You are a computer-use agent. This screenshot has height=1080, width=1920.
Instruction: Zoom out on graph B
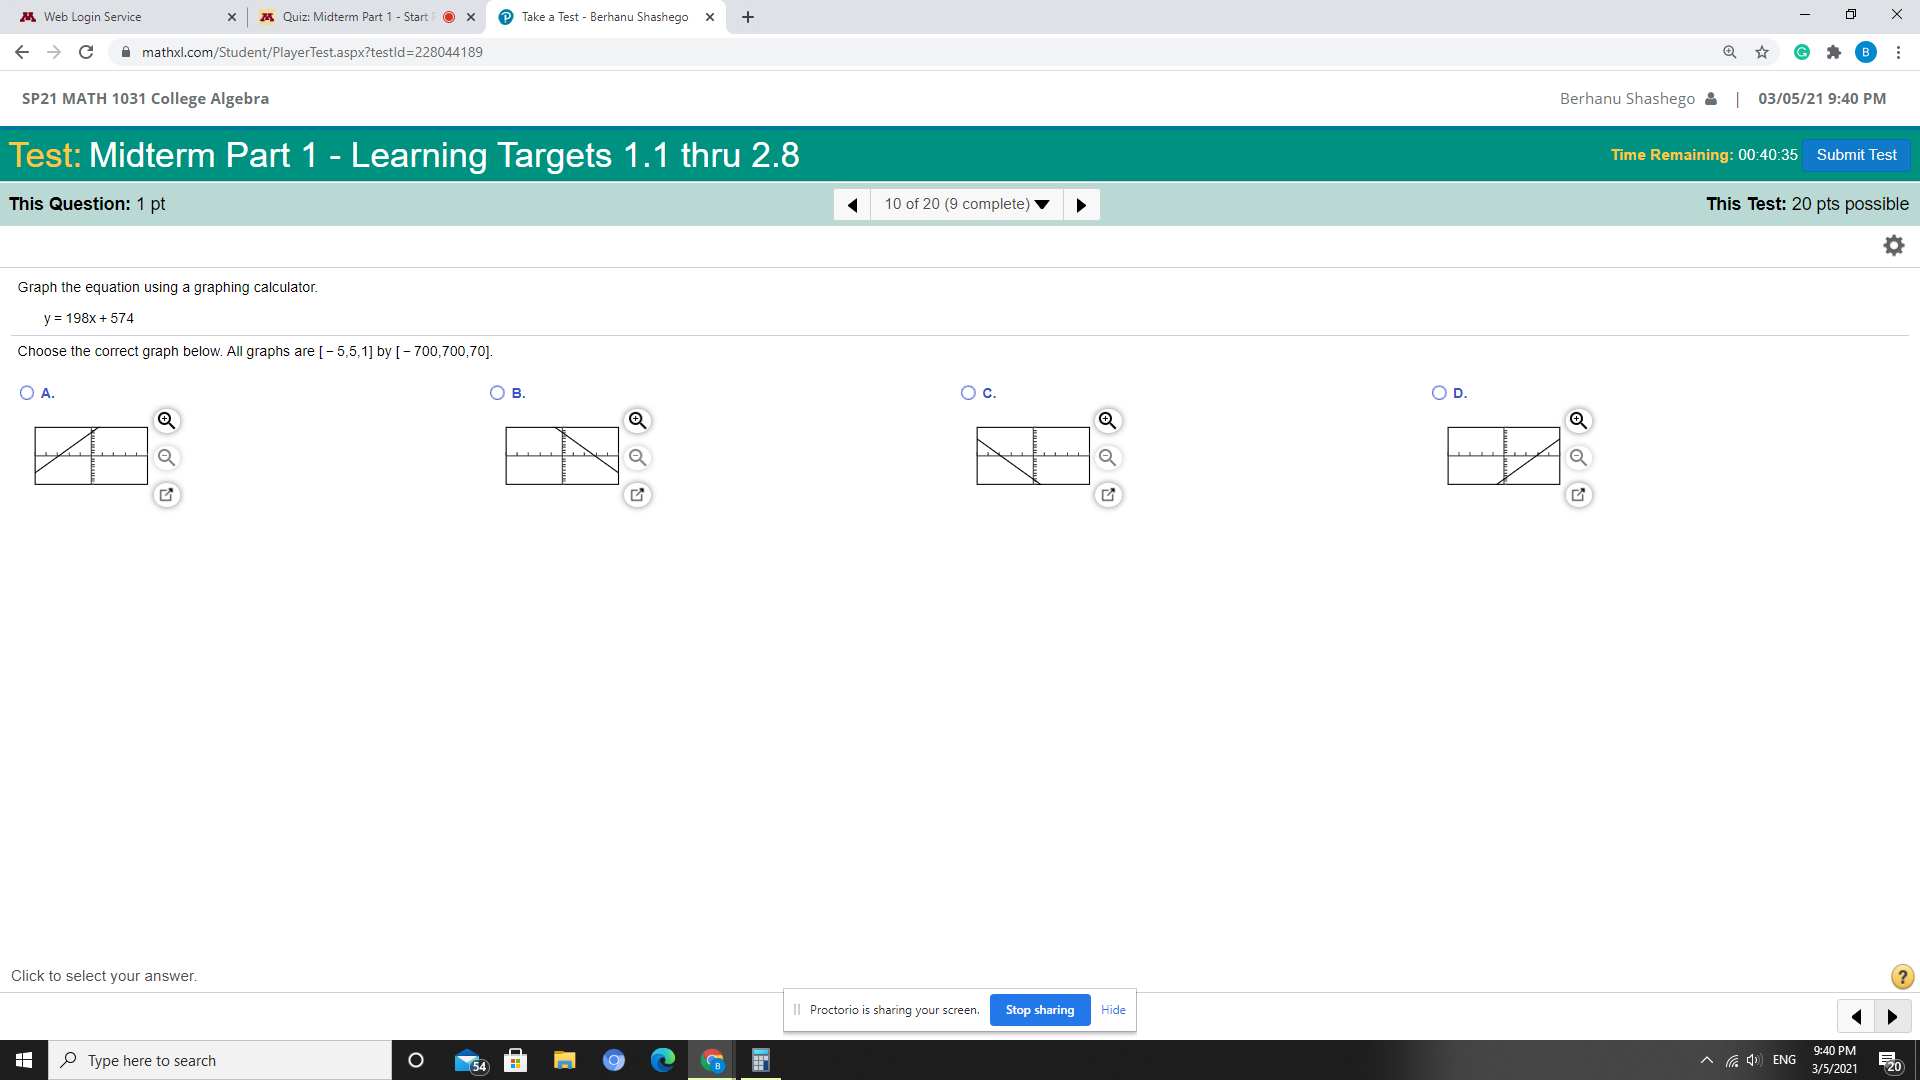click(x=638, y=458)
